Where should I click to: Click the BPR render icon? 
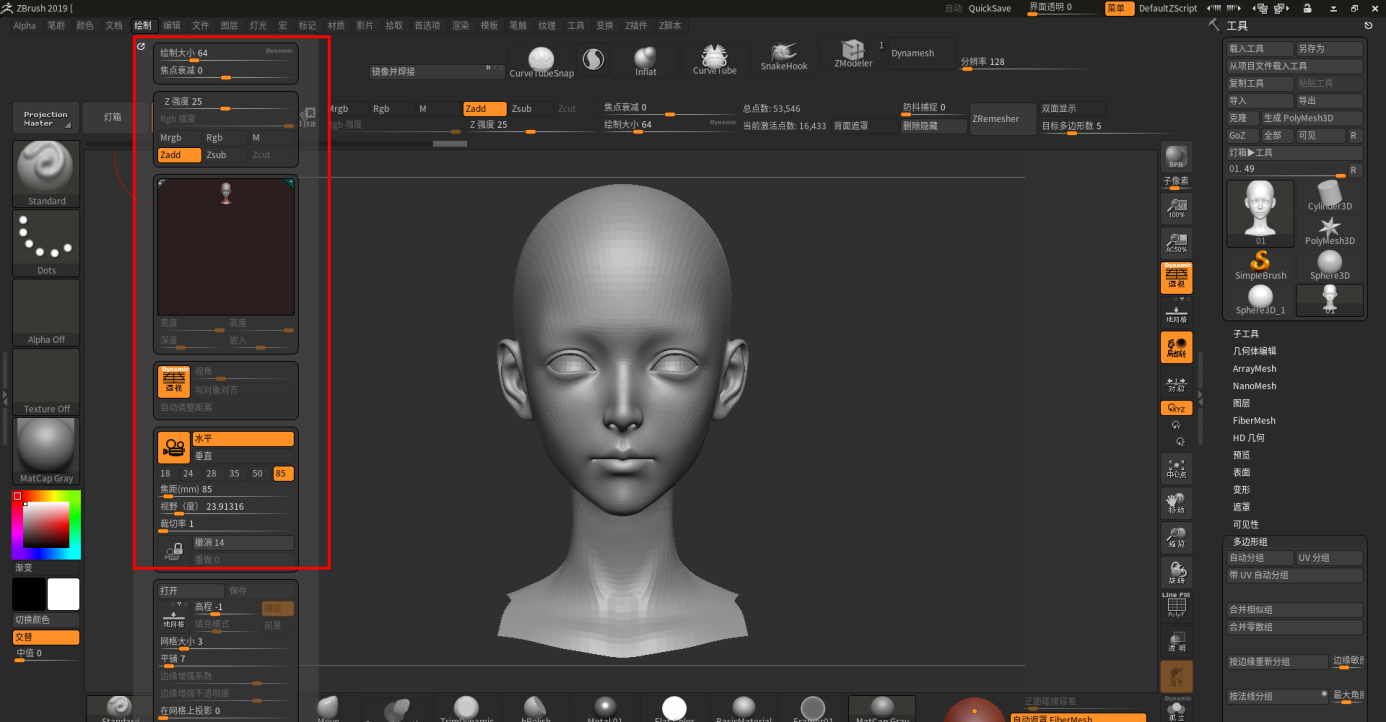(1176, 158)
